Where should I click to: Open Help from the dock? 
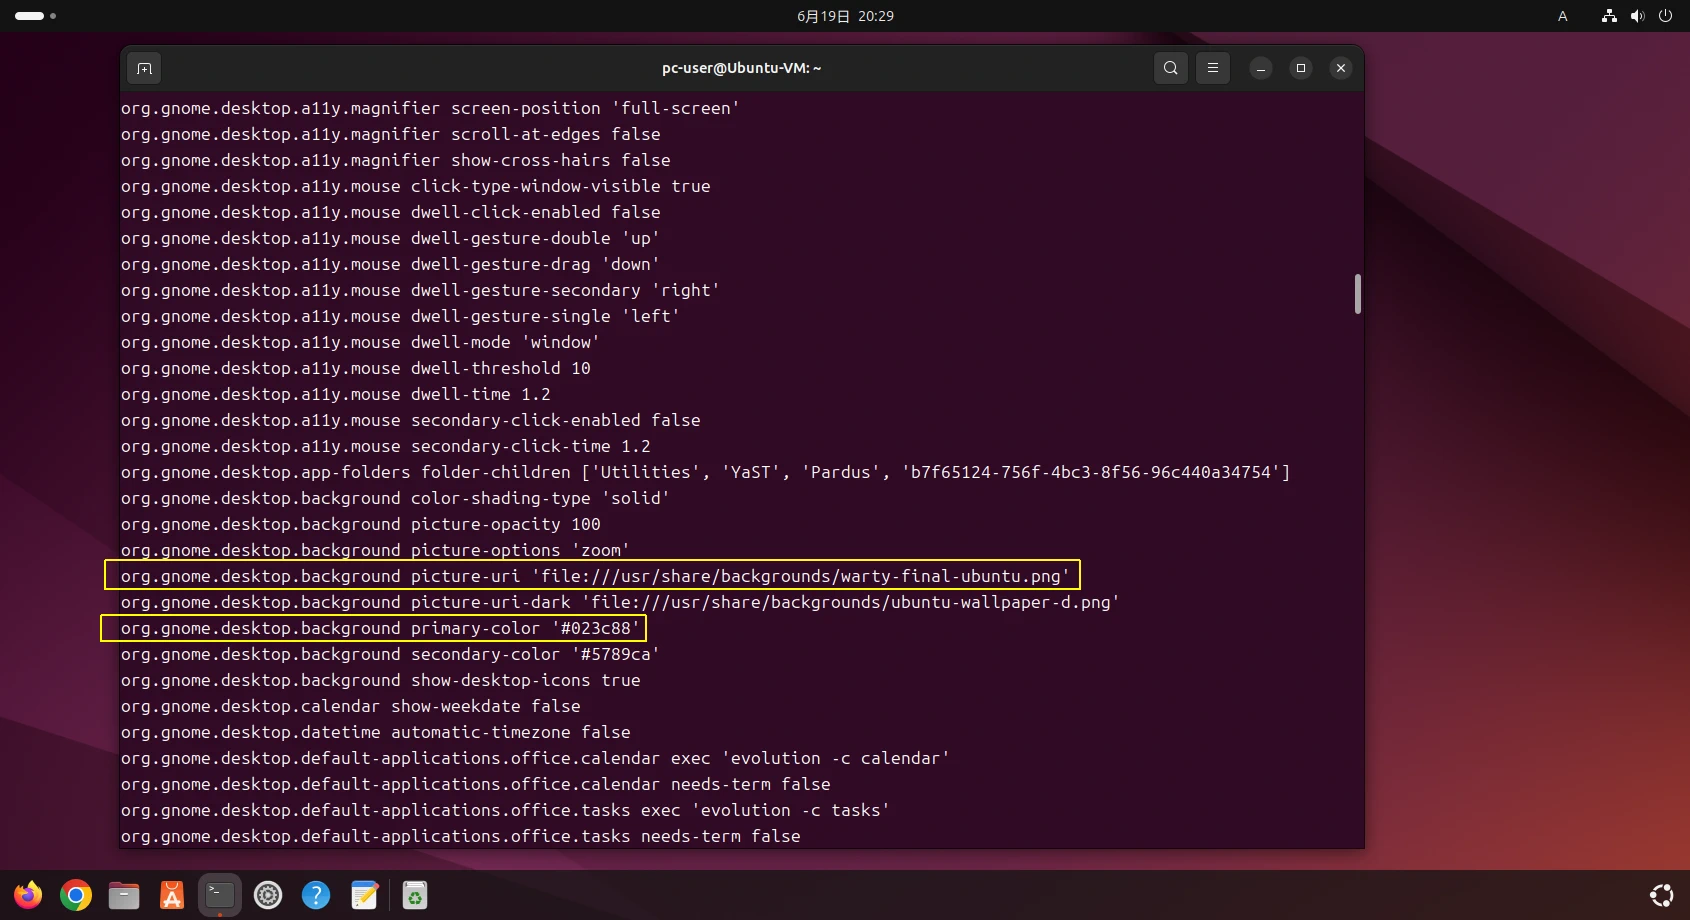316,895
